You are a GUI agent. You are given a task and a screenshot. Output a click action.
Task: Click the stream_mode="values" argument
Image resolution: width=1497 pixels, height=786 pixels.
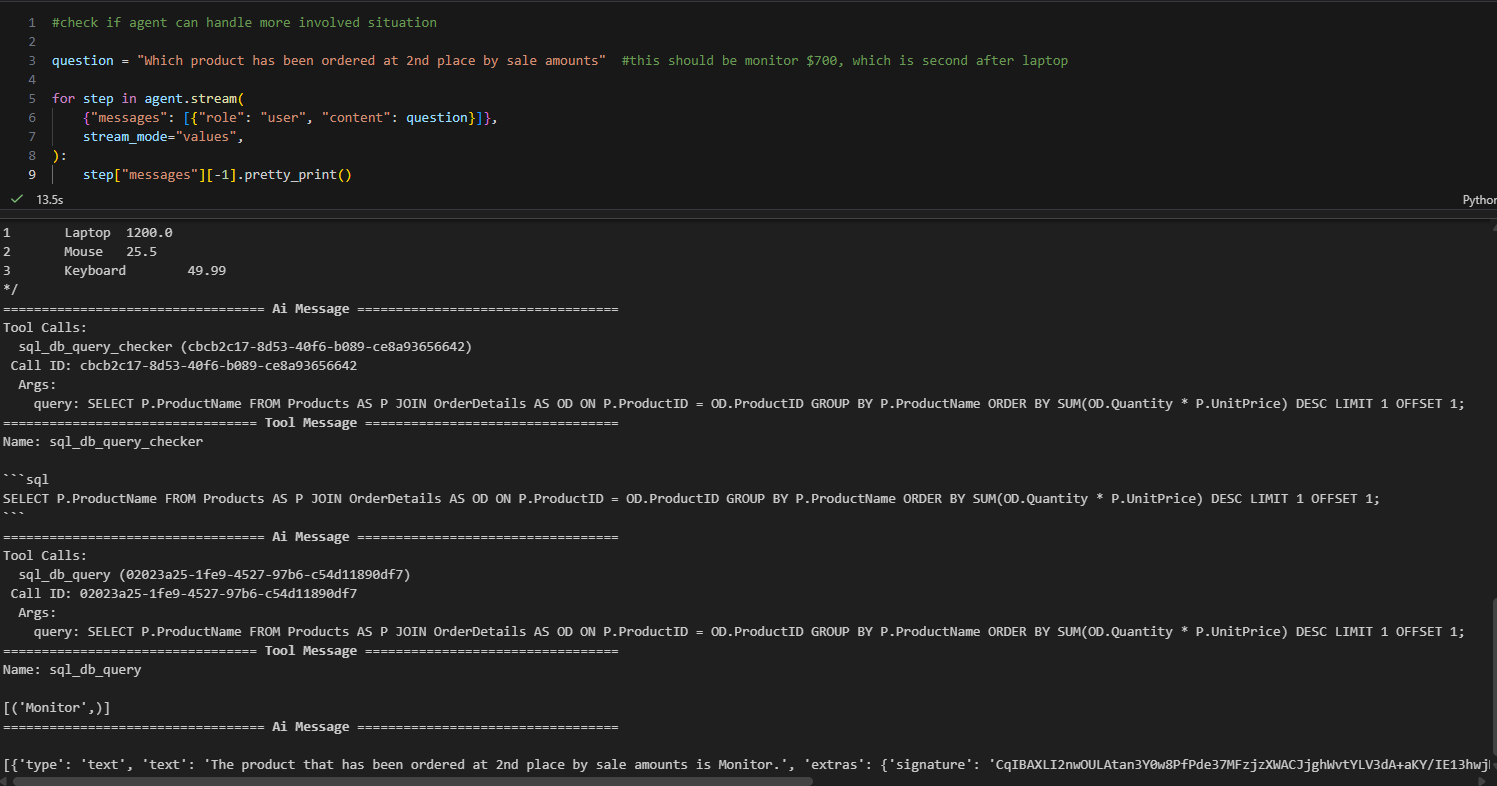pyautogui.click(x=160, y=137)
